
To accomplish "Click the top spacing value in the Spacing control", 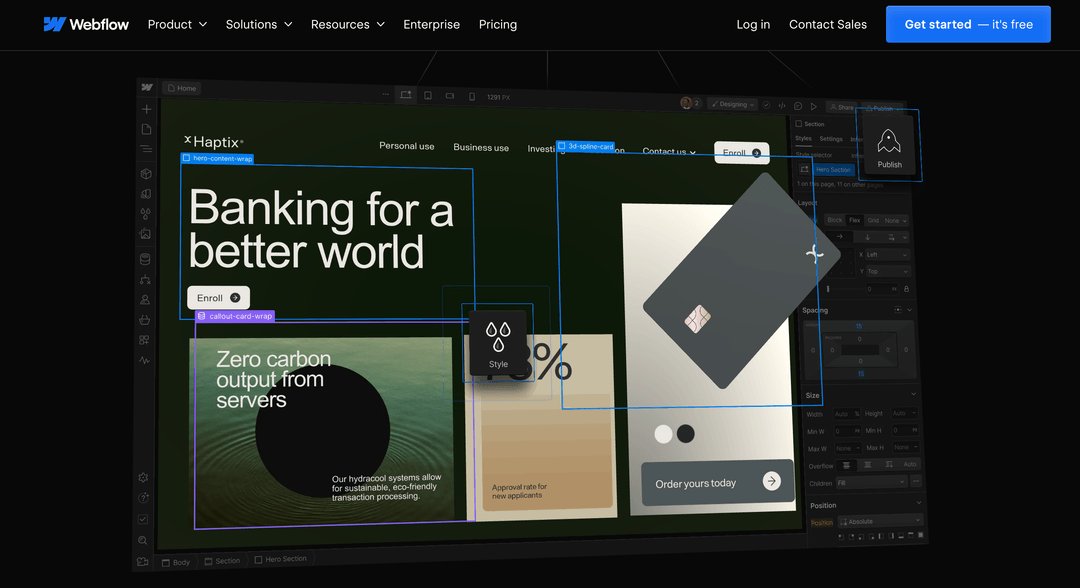I will point(859,326).
